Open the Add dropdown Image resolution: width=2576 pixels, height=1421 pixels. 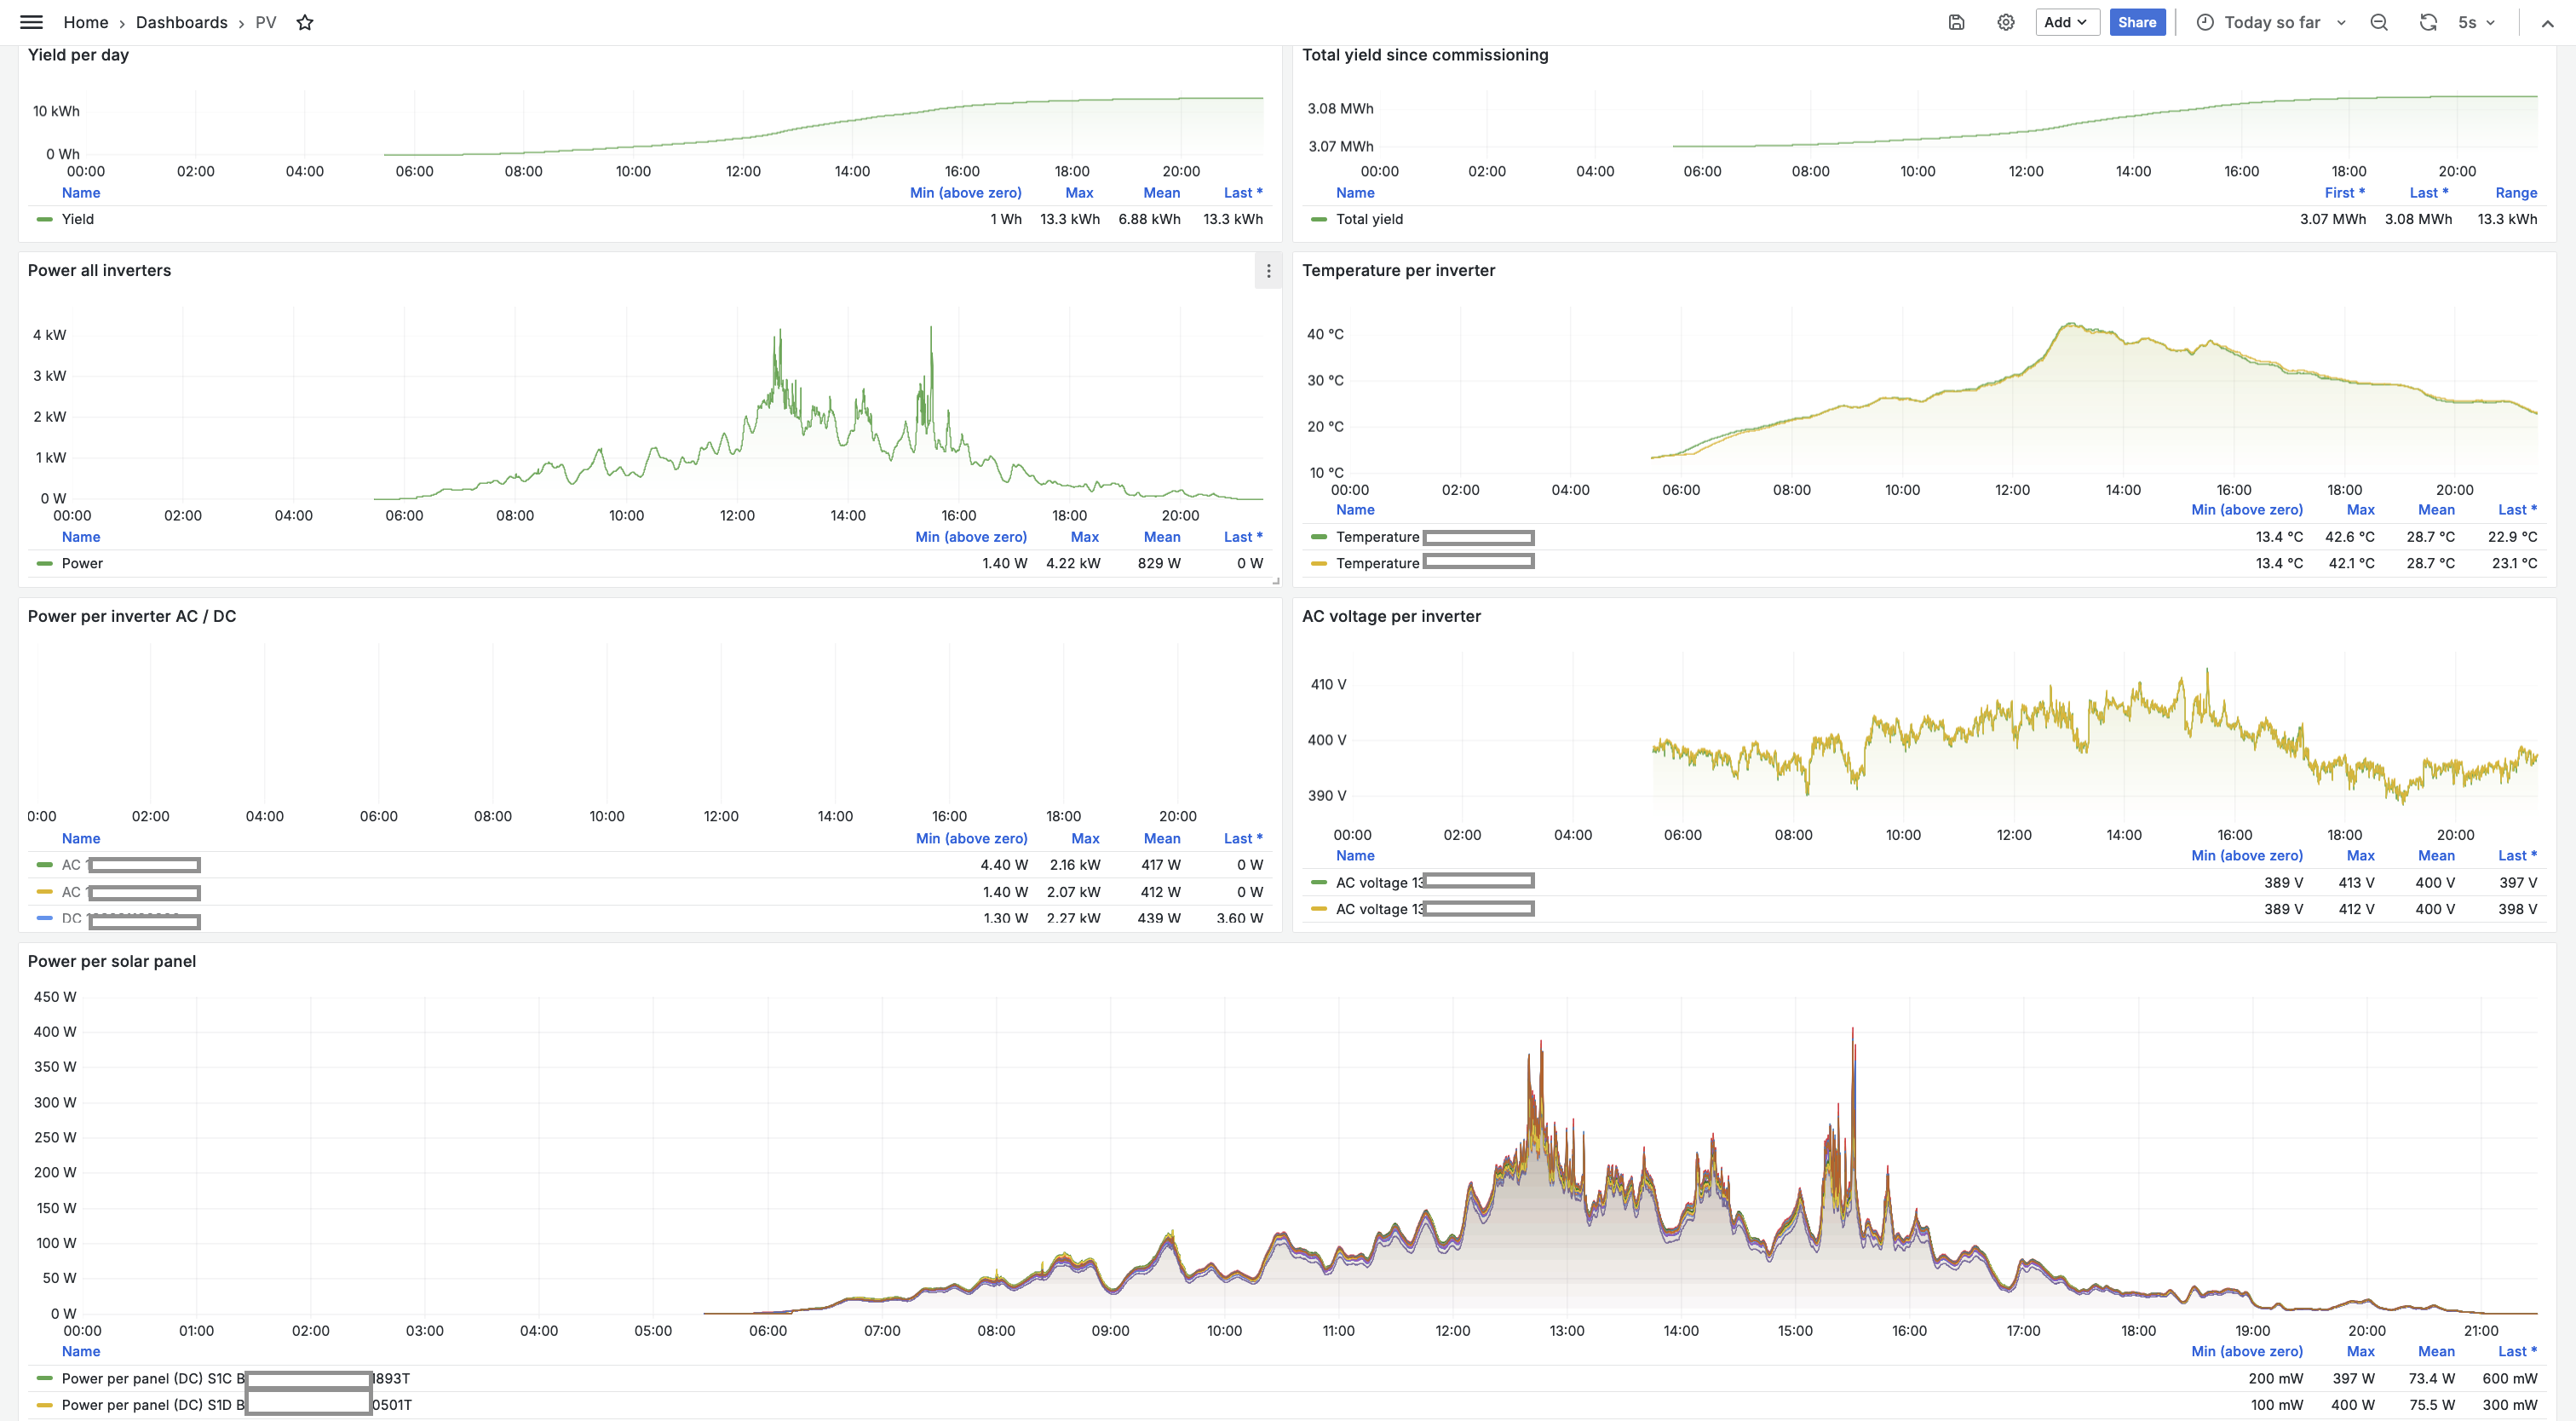point(2066,22)
